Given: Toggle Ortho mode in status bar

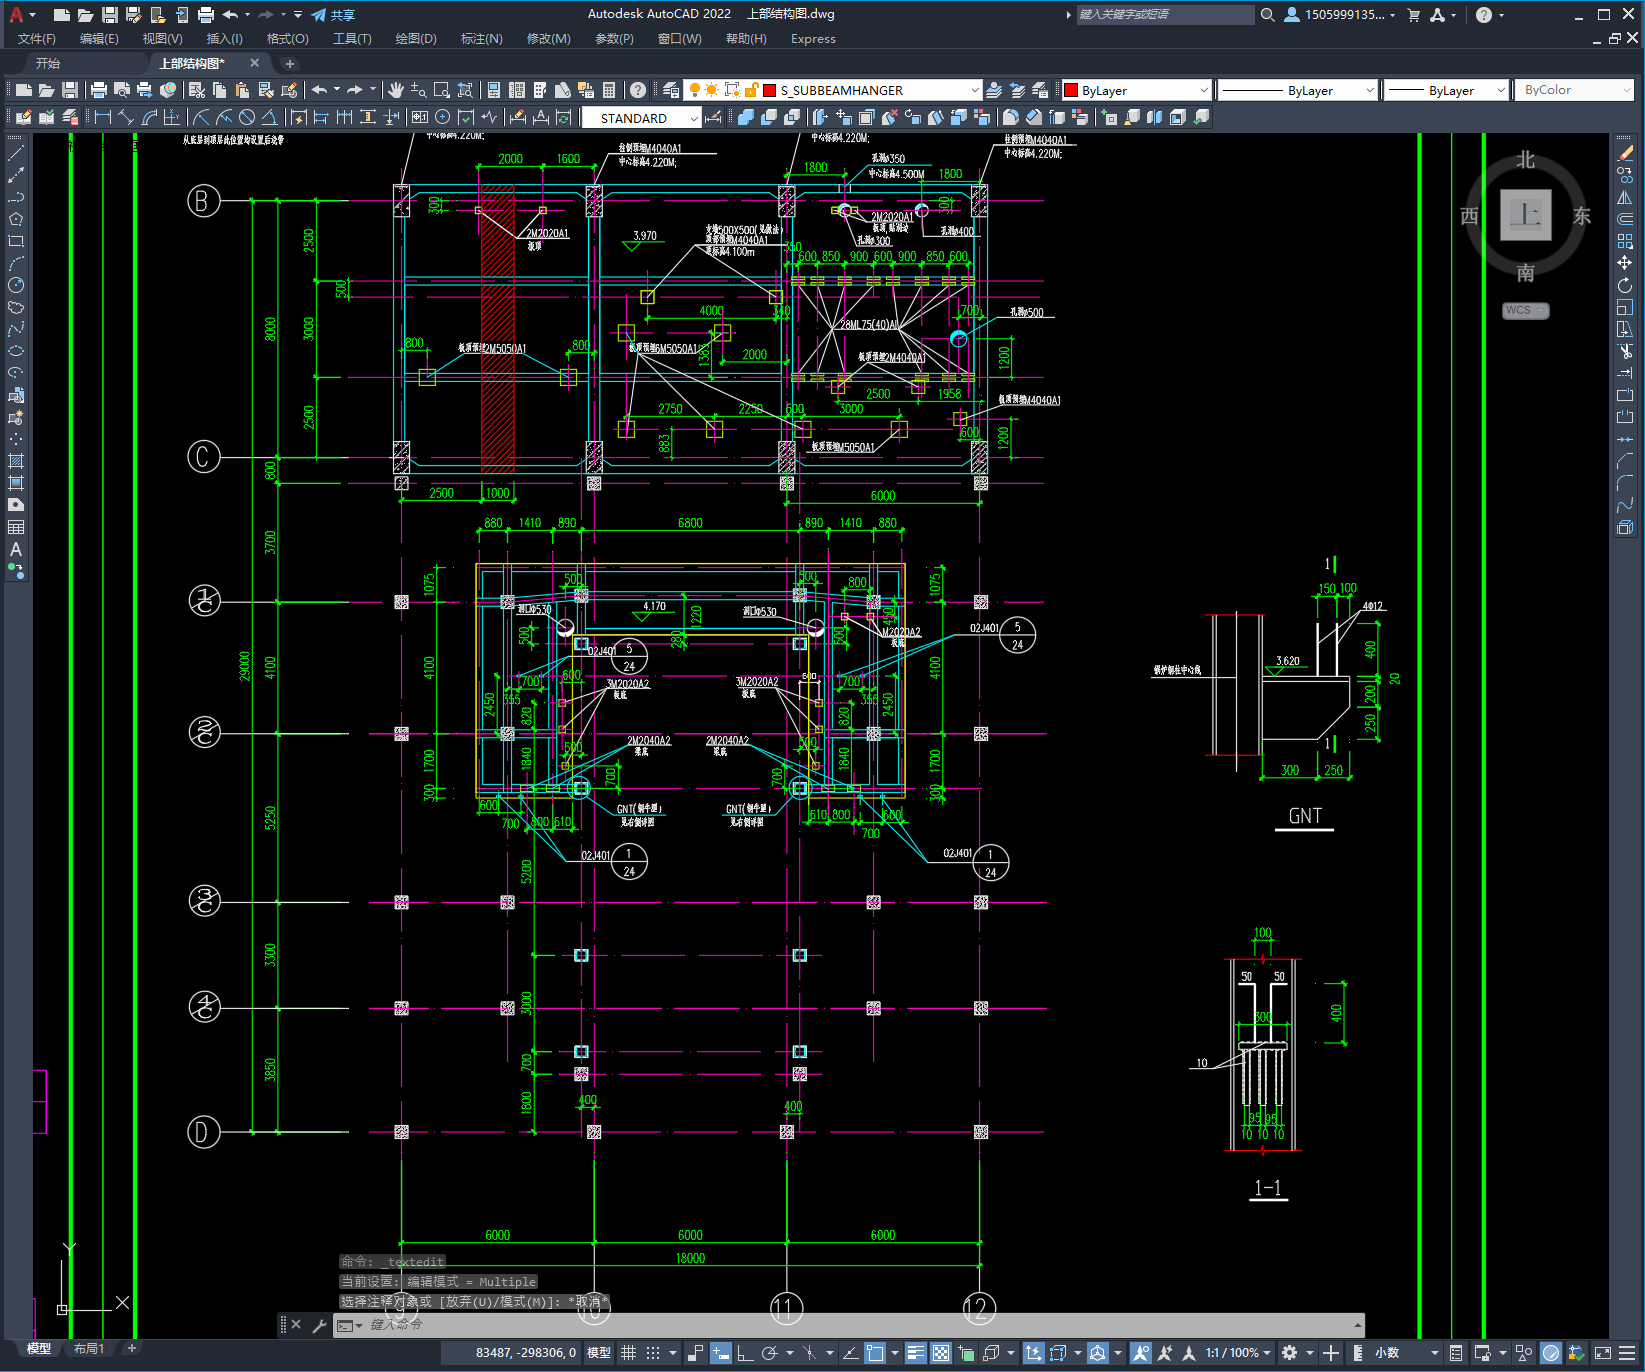Looking at the screenshot, I should tap(745, 1353).
